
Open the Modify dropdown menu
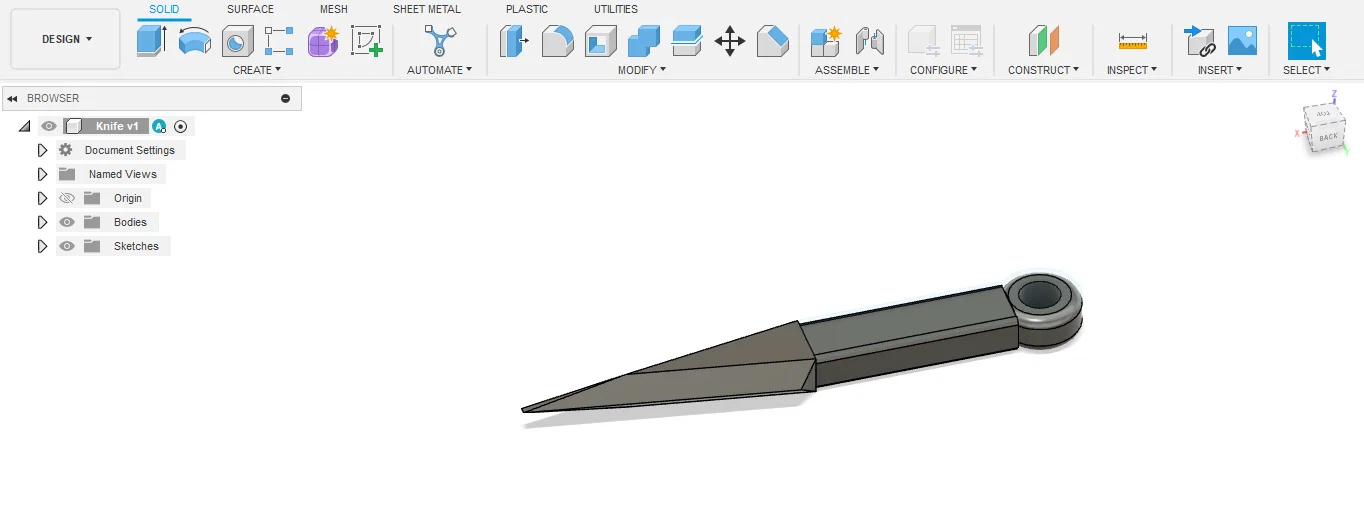coord(642,70)
